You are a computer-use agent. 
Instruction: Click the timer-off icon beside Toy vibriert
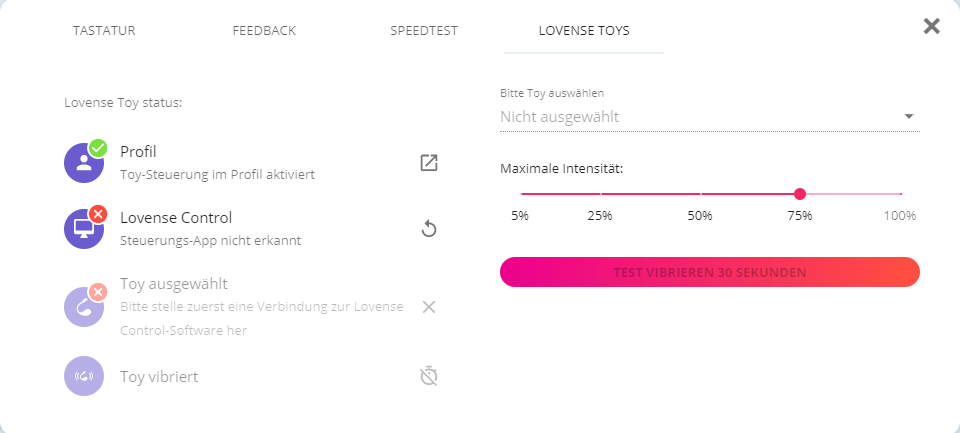(429, 377)
